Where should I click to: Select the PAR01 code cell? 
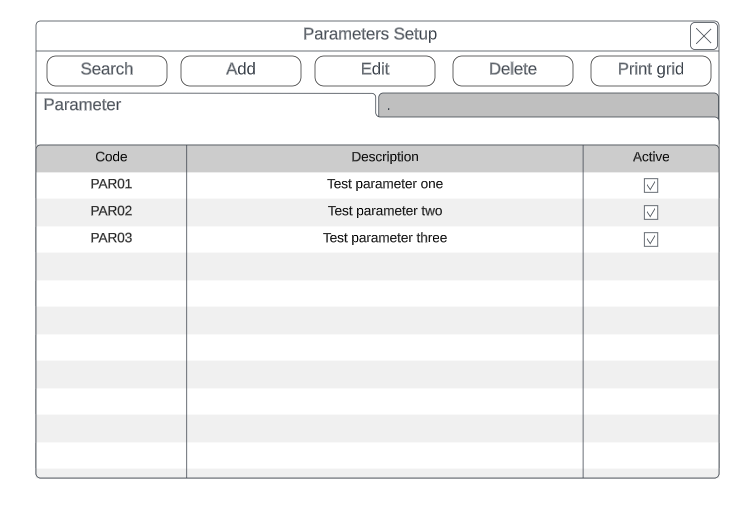[111, 184]
